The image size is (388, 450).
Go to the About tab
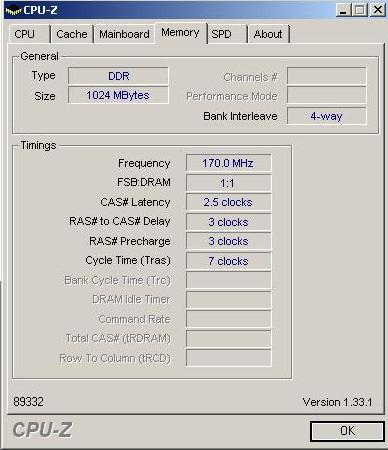[268, 34]
